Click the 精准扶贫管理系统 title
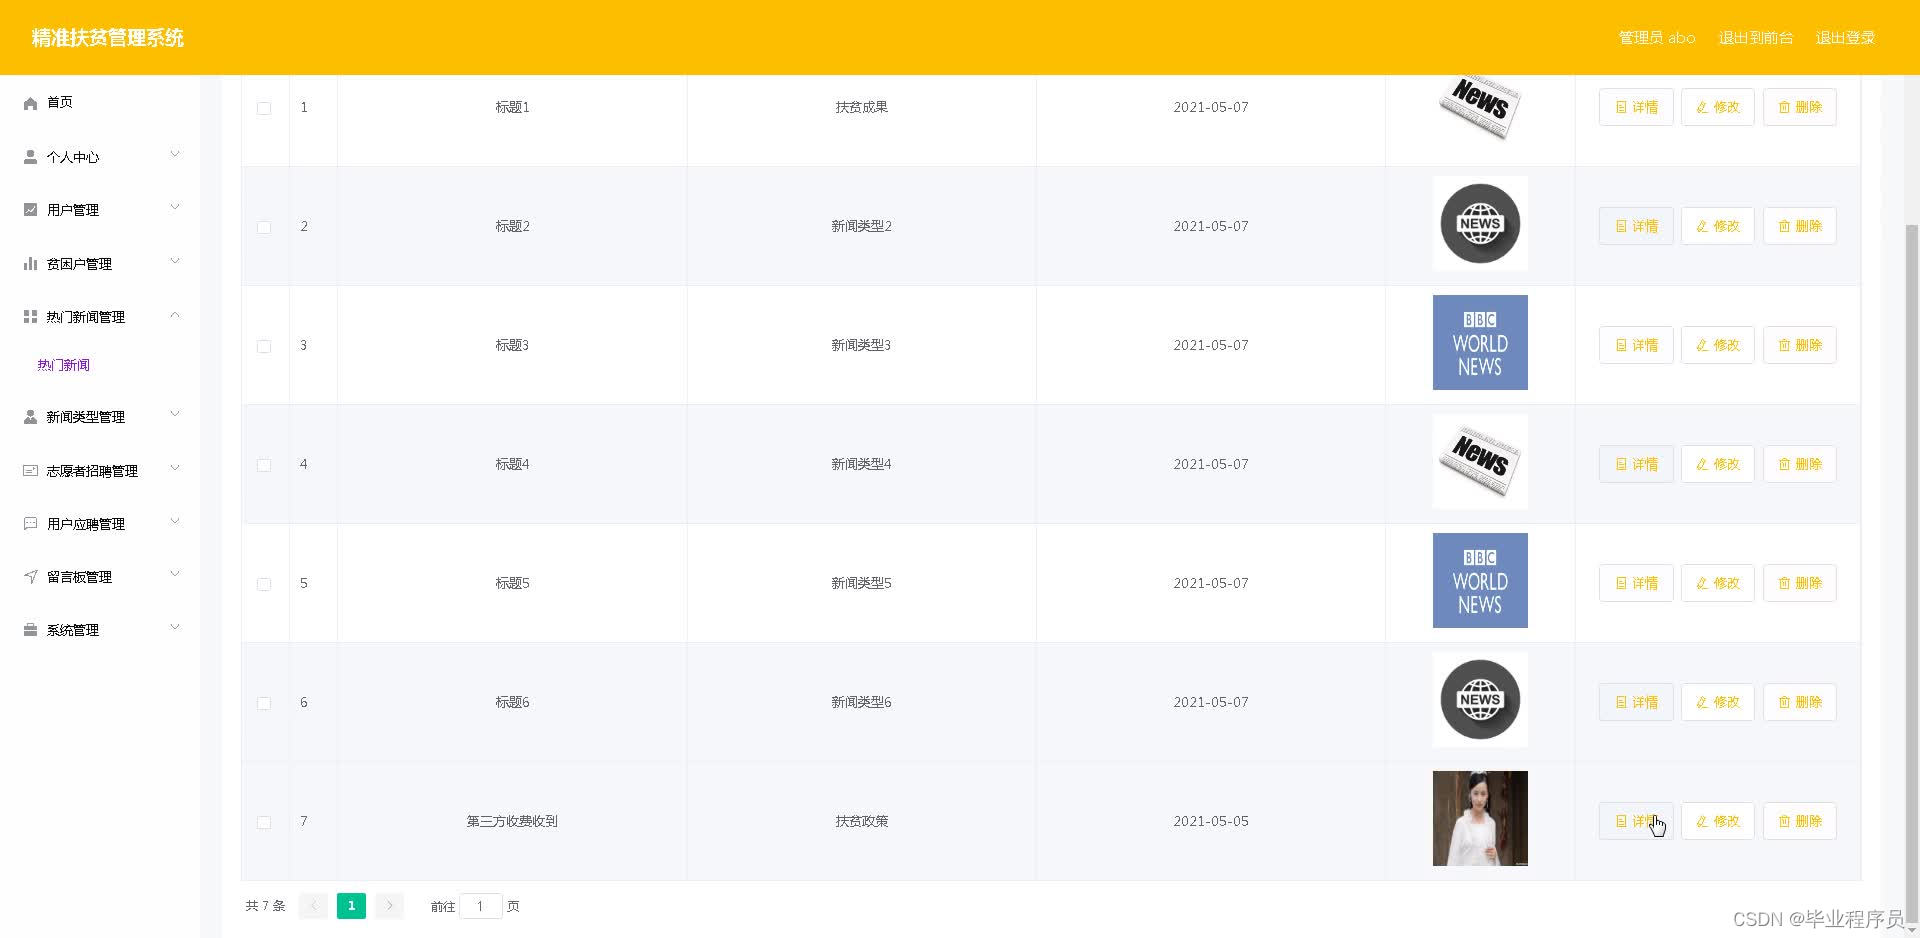Viewport: 1920px width, 938px height. (x=107, y=38)
